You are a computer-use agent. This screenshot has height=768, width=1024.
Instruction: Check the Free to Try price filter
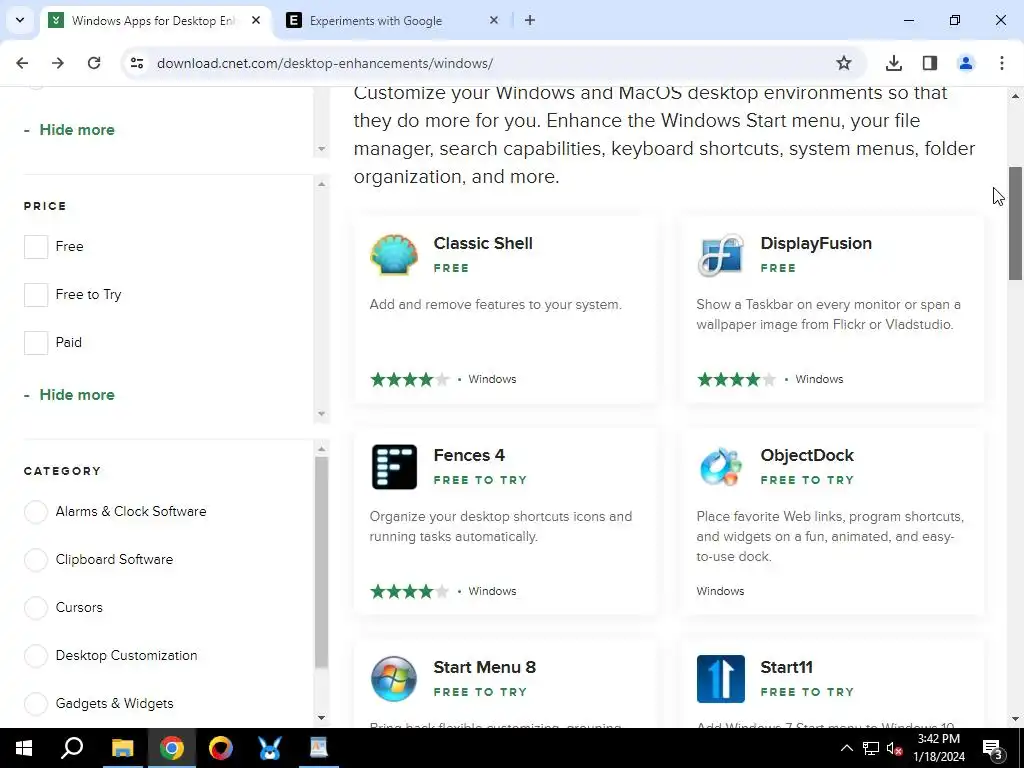point(36,295)
